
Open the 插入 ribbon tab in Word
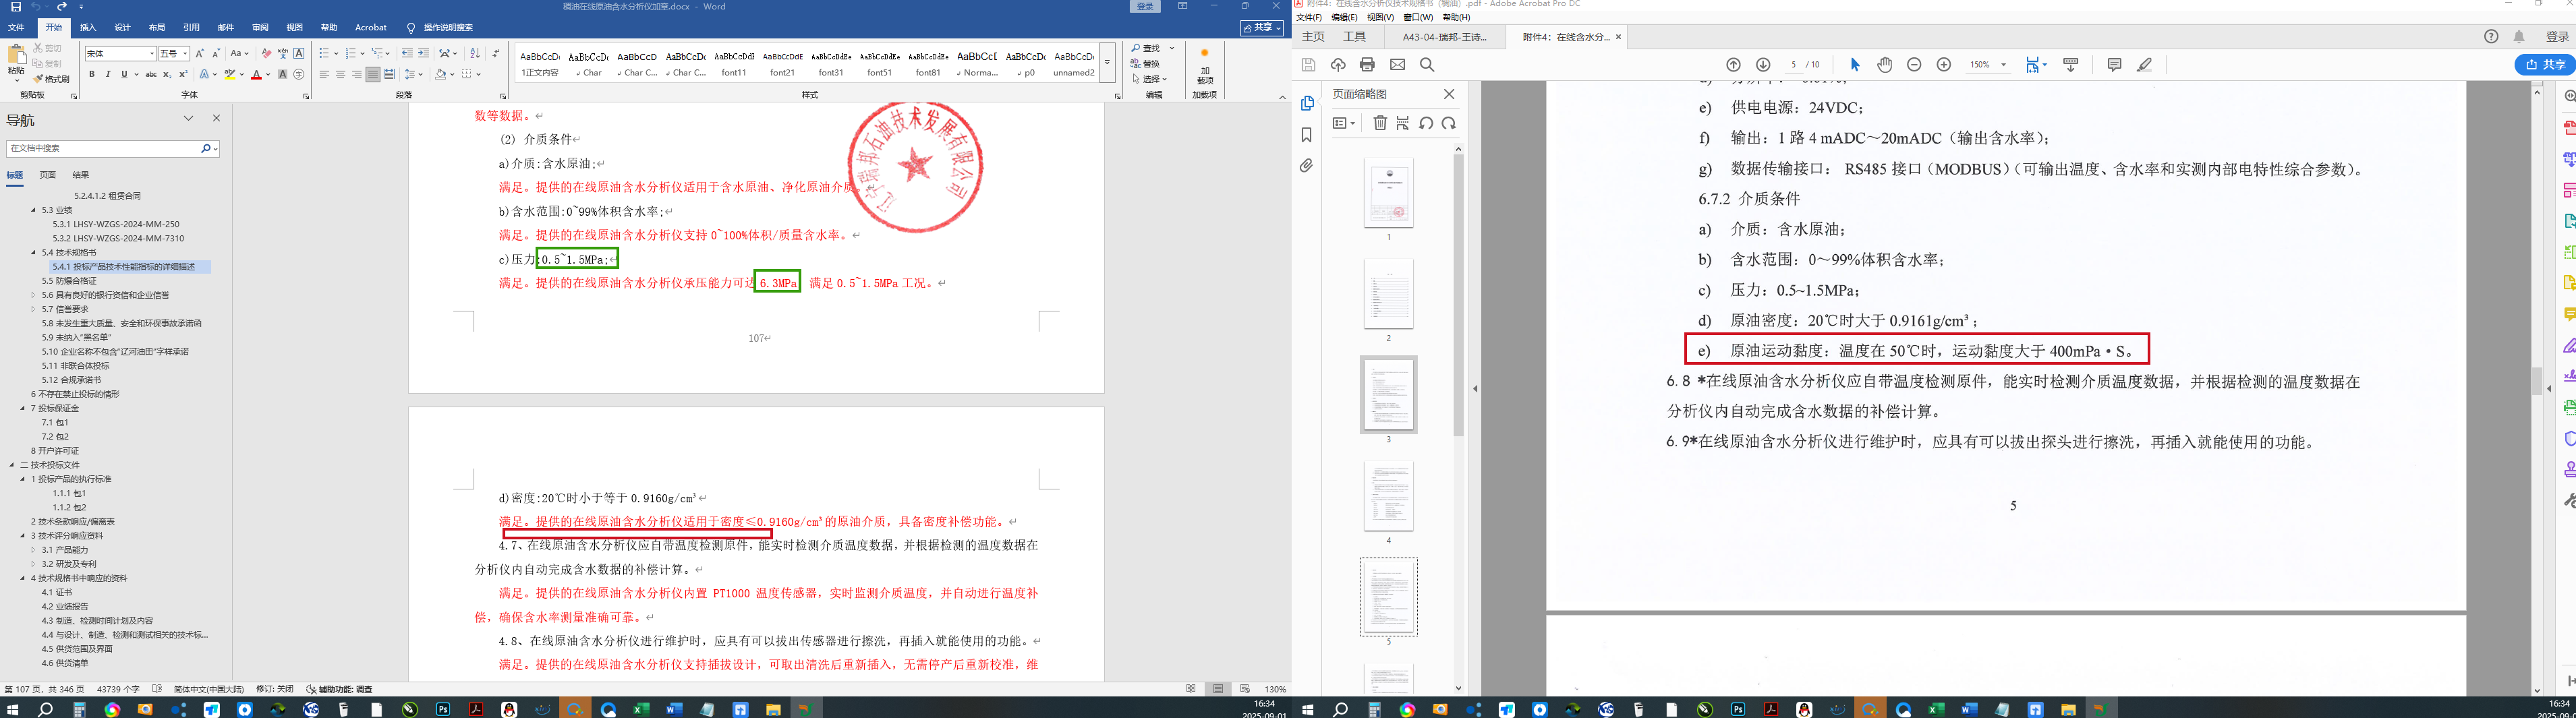(x=88, y=28)
